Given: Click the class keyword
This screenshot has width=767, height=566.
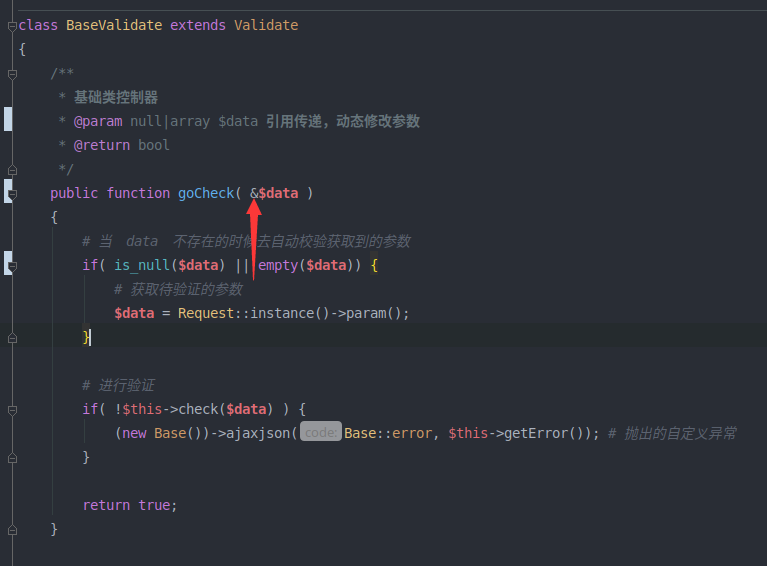Looking at the screenshot, I should [x=38, y=25].
